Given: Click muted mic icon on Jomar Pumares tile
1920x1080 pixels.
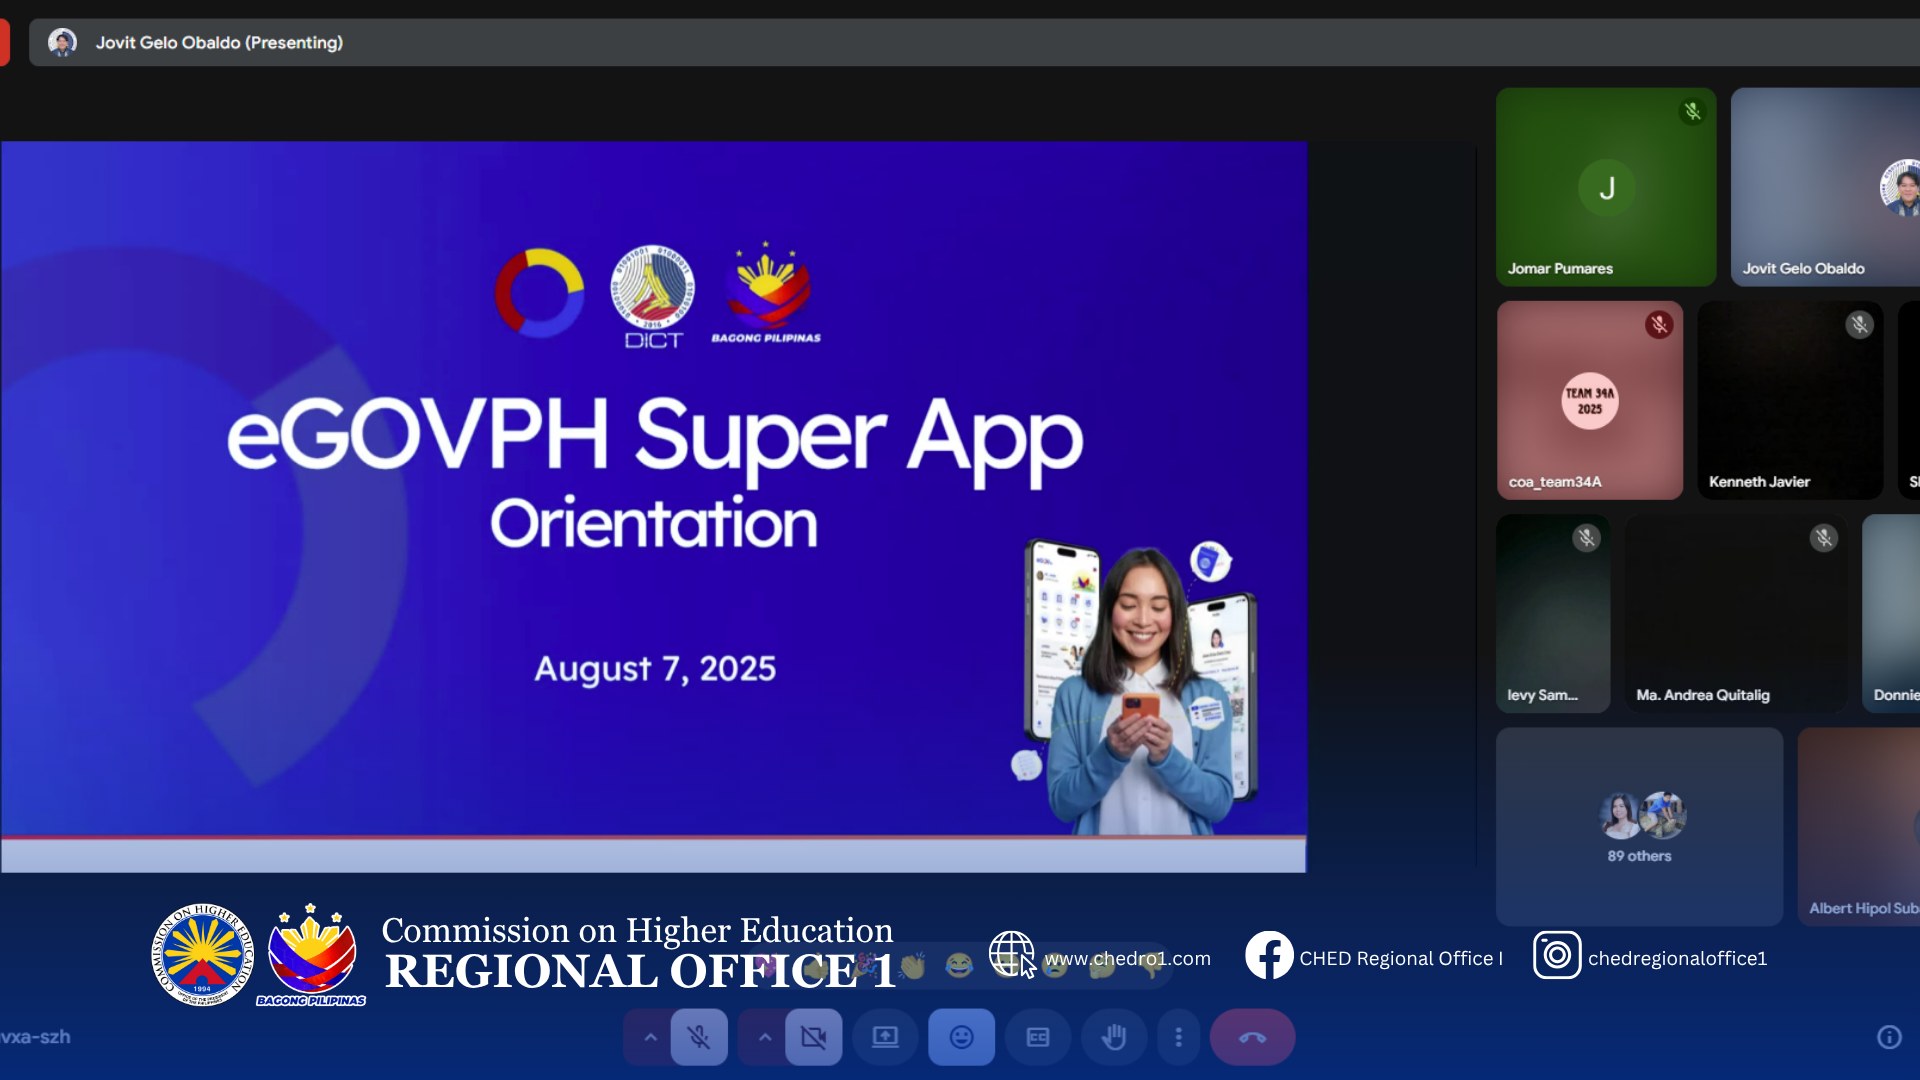Looking at the screenshot, I should 1692,112.
